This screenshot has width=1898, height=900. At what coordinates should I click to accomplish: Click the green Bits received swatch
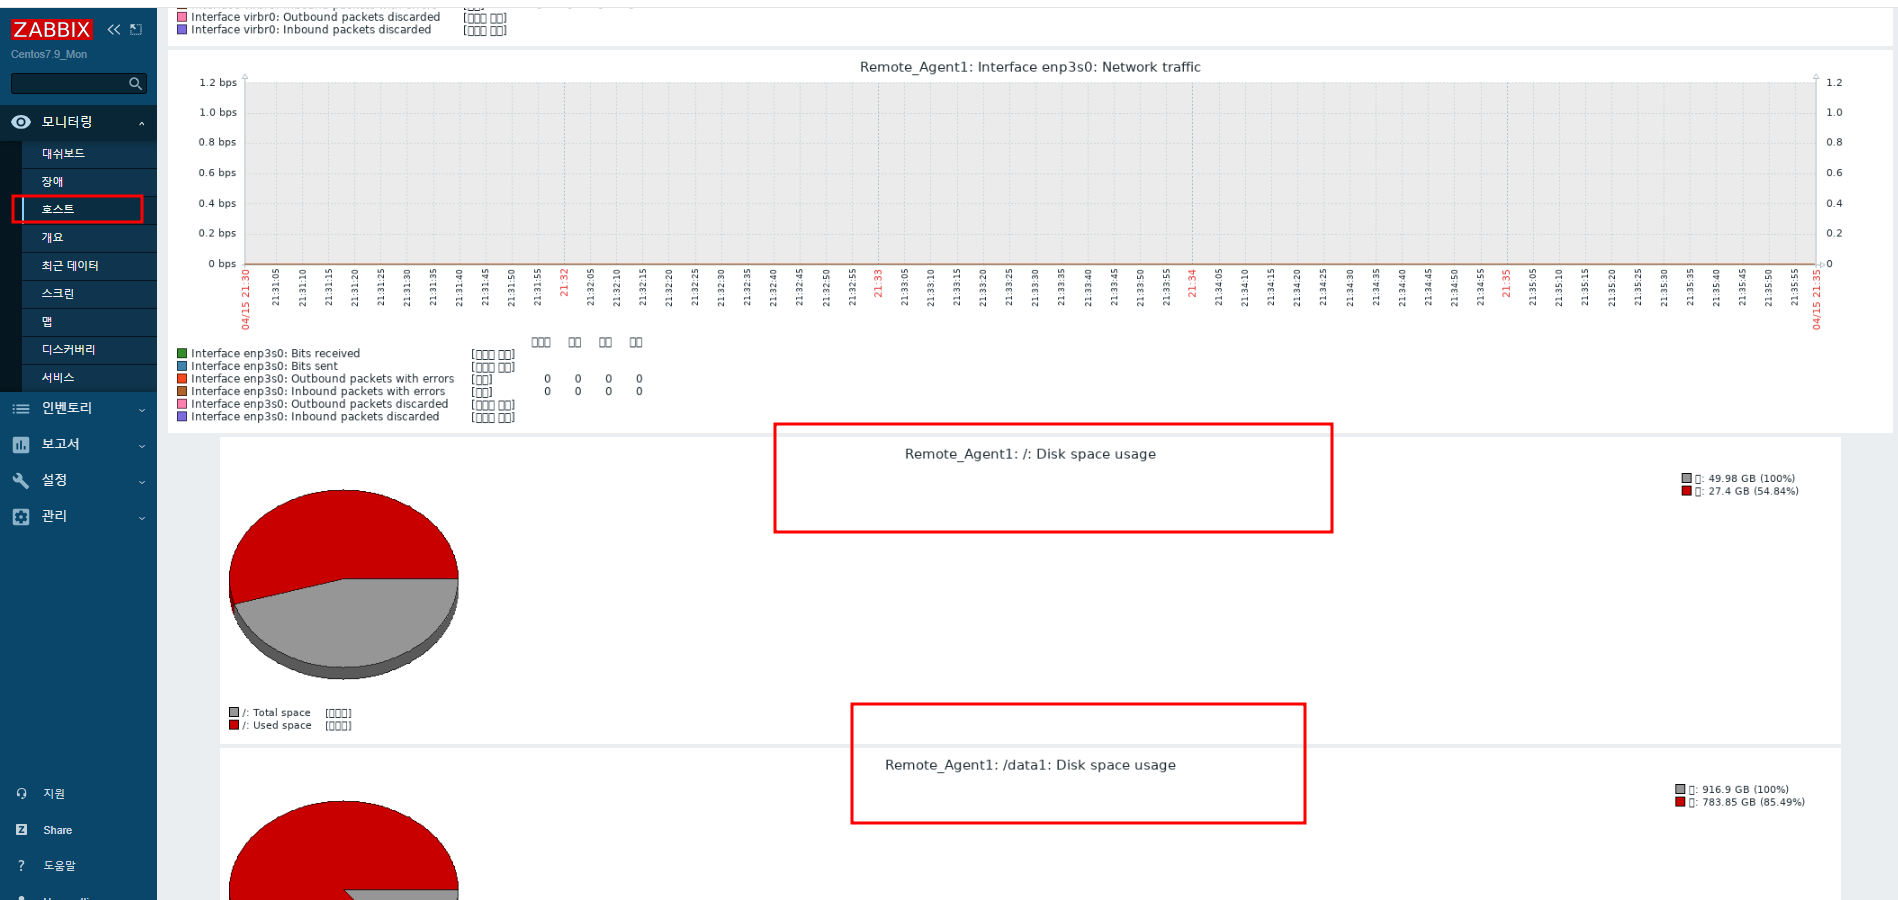pyautogui.click(x=182, y=353)
